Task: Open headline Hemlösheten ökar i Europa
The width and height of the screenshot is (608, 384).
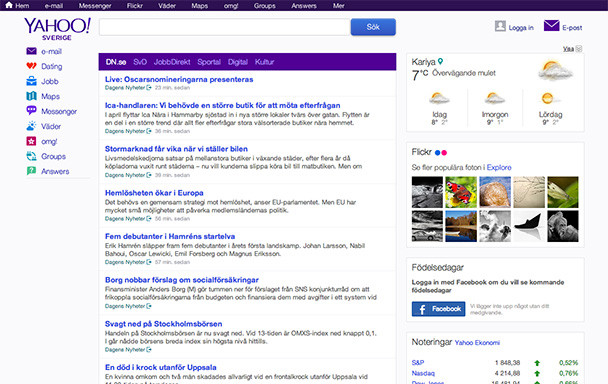Action: coord(154,193)
